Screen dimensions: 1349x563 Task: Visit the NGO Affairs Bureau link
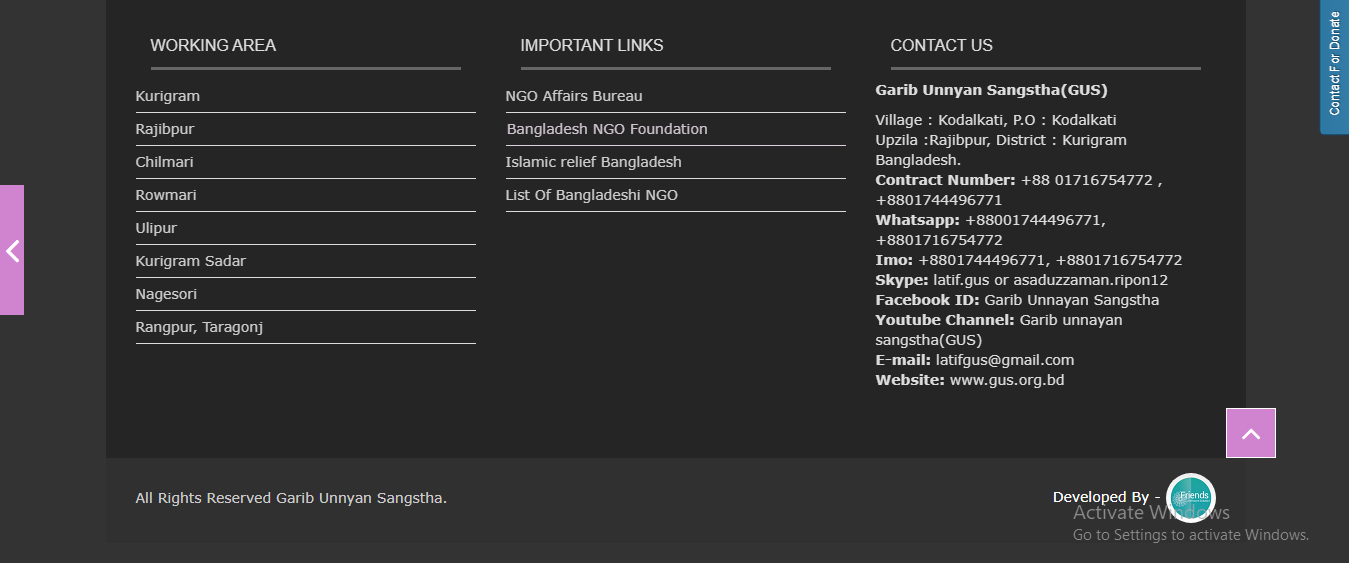click(574, 96)
